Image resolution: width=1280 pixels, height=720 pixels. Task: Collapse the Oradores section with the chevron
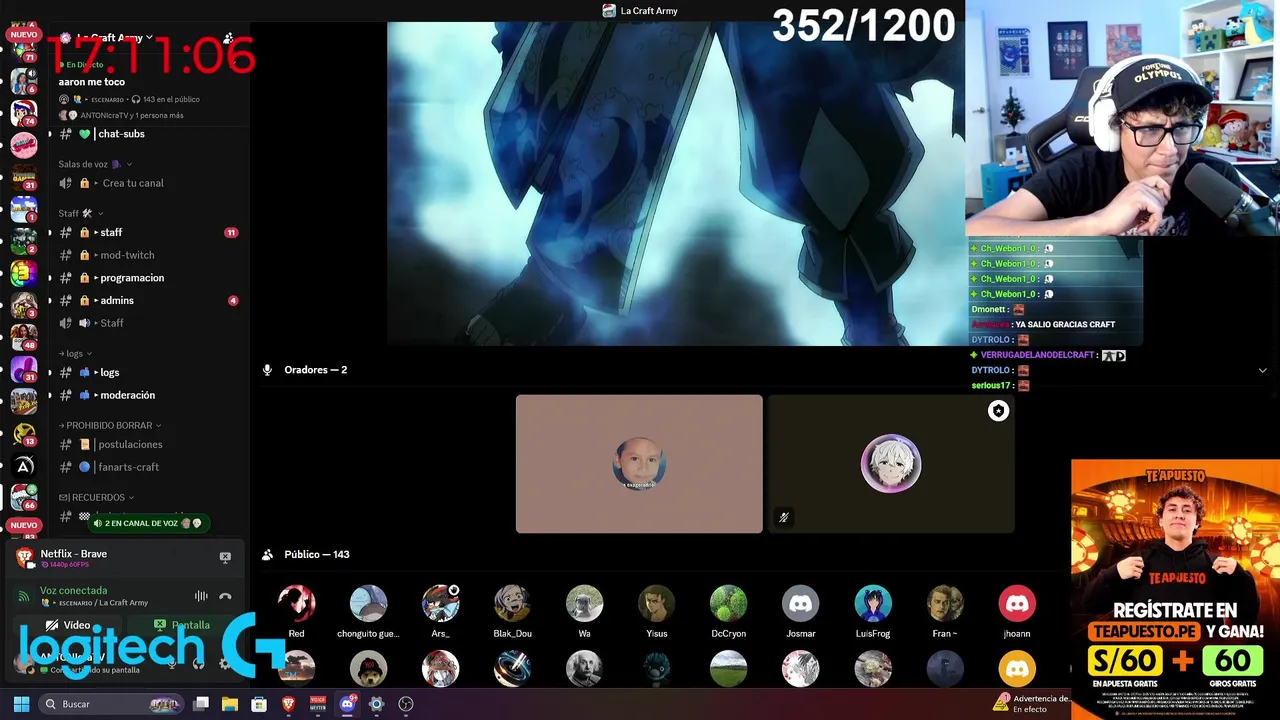1262,370
